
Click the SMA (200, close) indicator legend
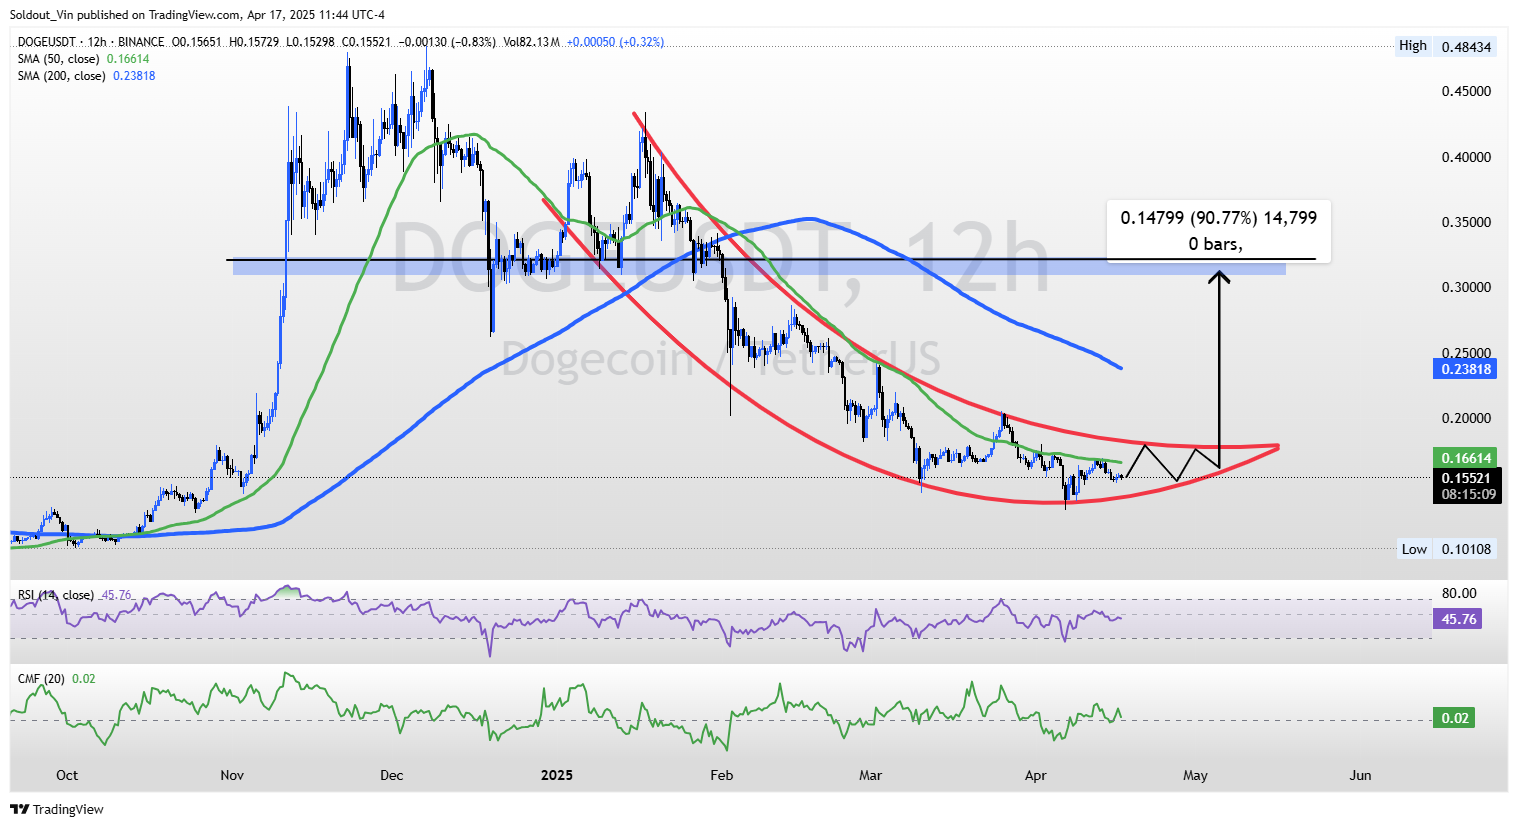tap(86, 76)
